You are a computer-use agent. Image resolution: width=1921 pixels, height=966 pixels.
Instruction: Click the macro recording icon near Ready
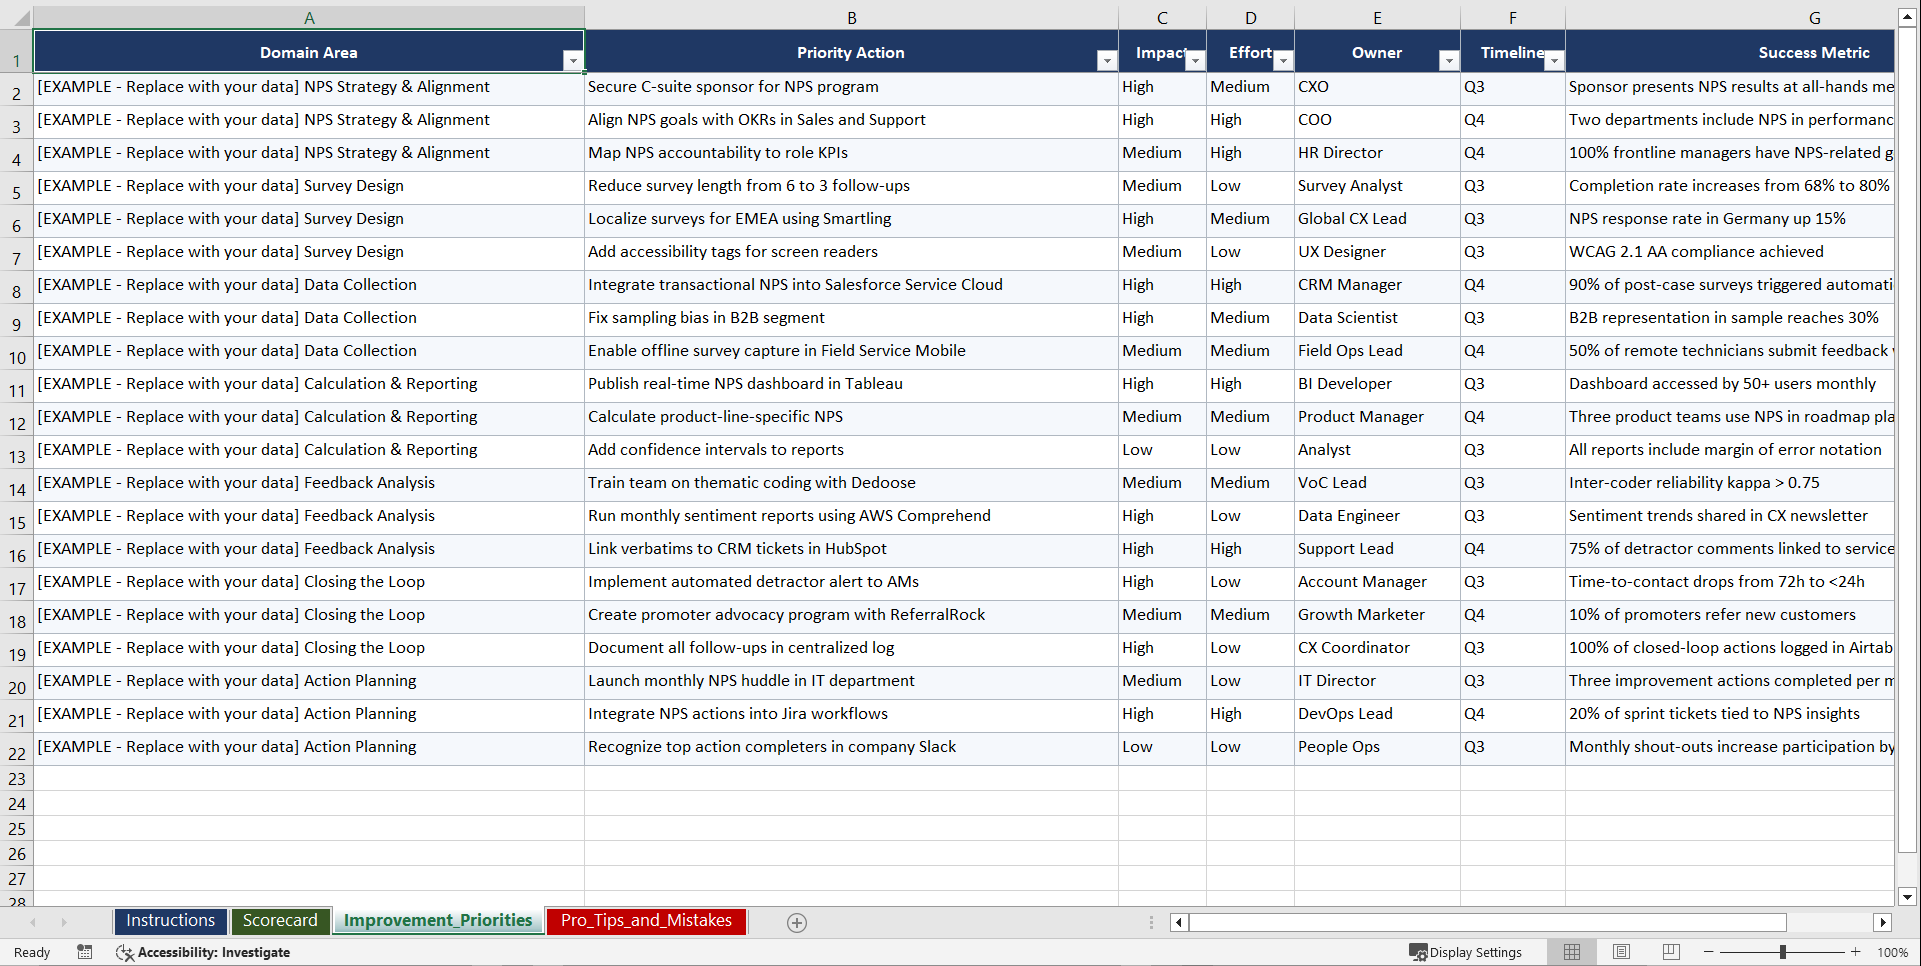coord(85,952)
